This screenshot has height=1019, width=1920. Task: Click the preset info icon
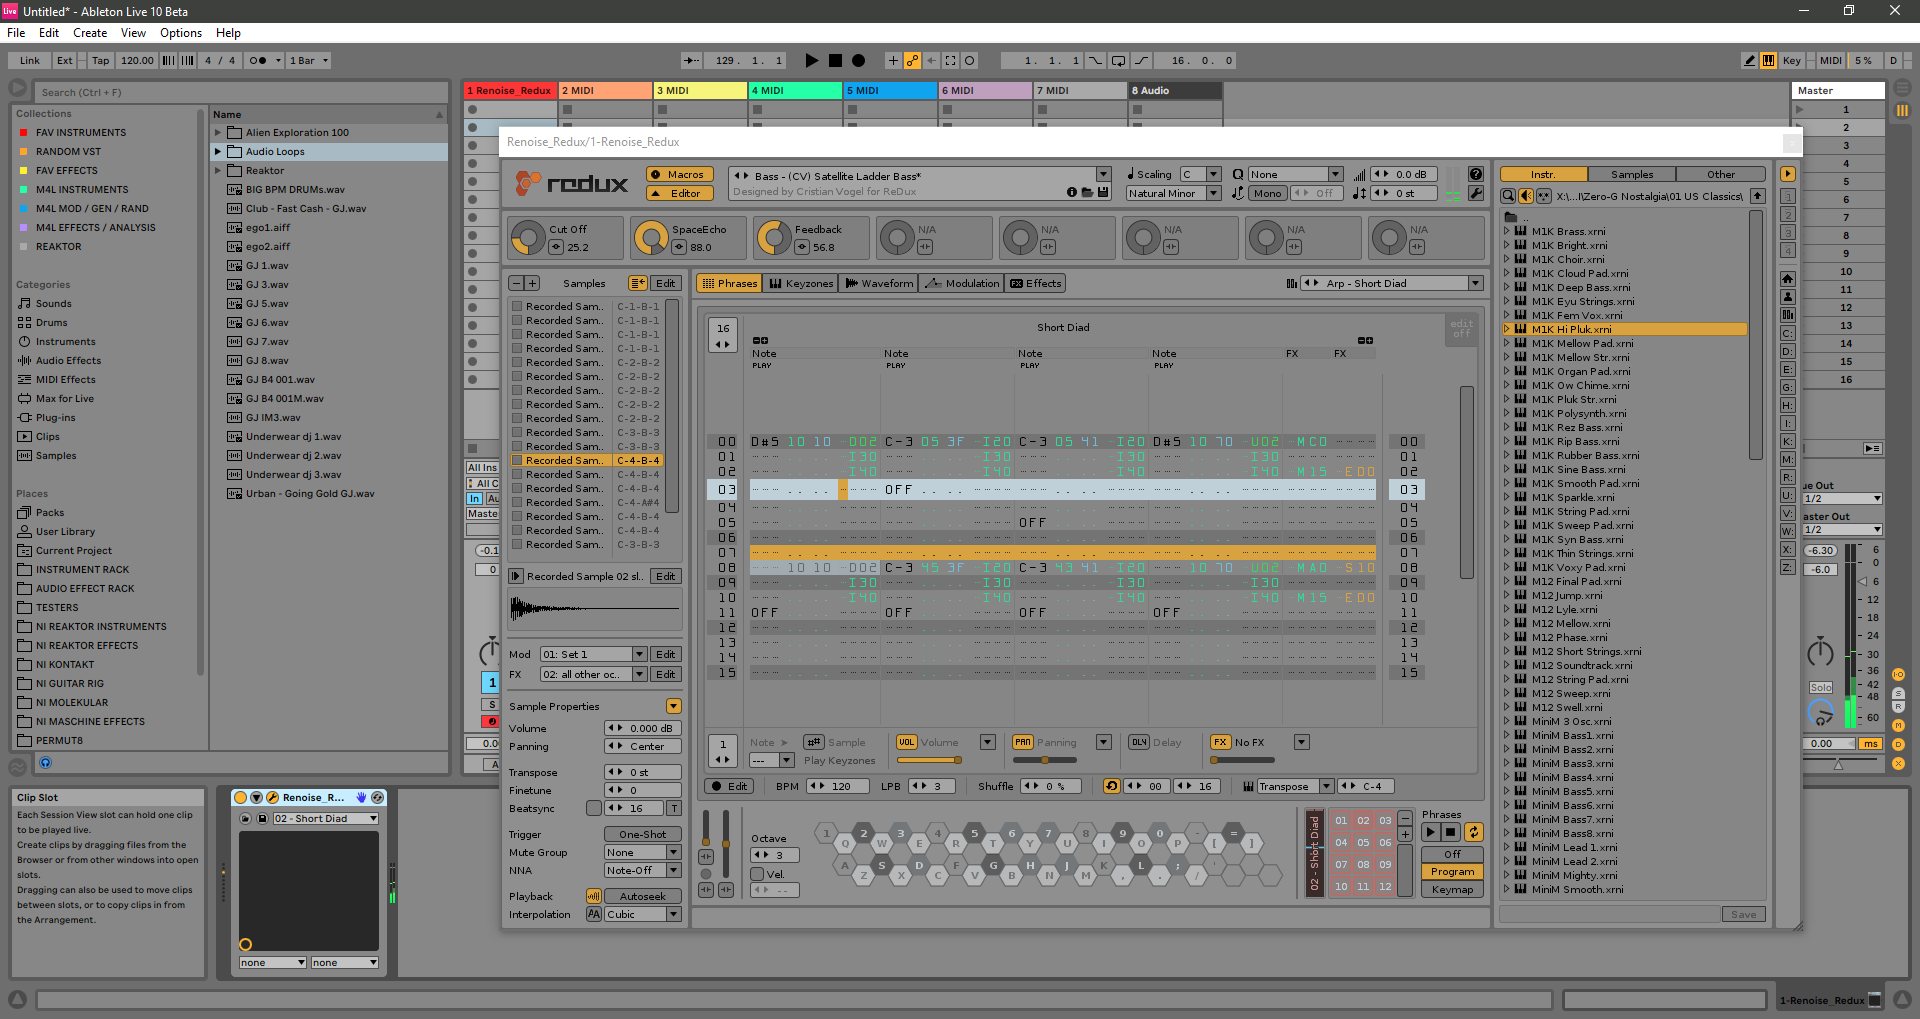tap(1072, 192)
